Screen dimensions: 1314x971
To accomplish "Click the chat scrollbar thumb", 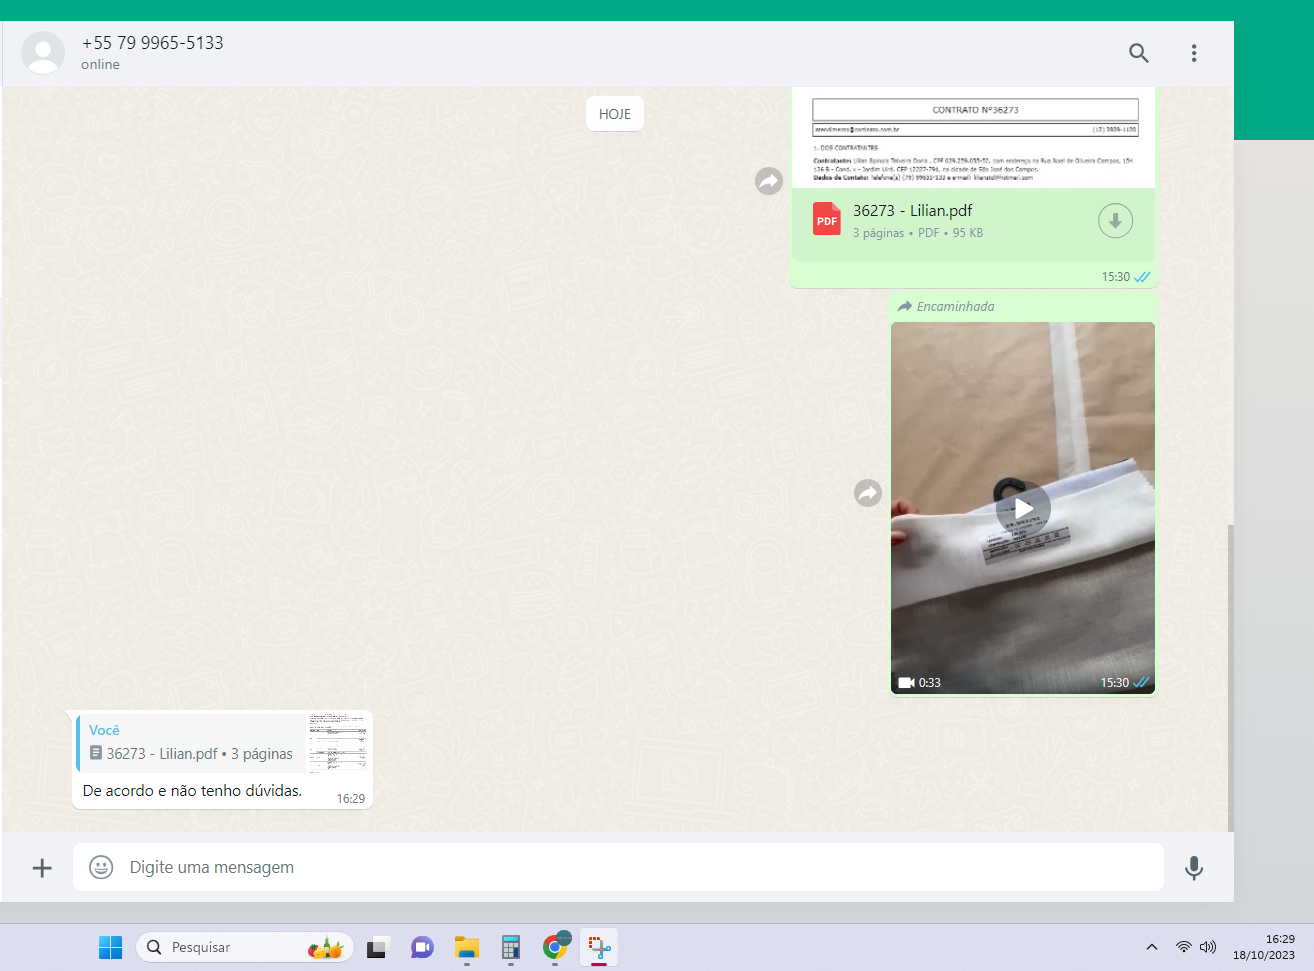I will pyautogui.click(x=1231, y=678).
